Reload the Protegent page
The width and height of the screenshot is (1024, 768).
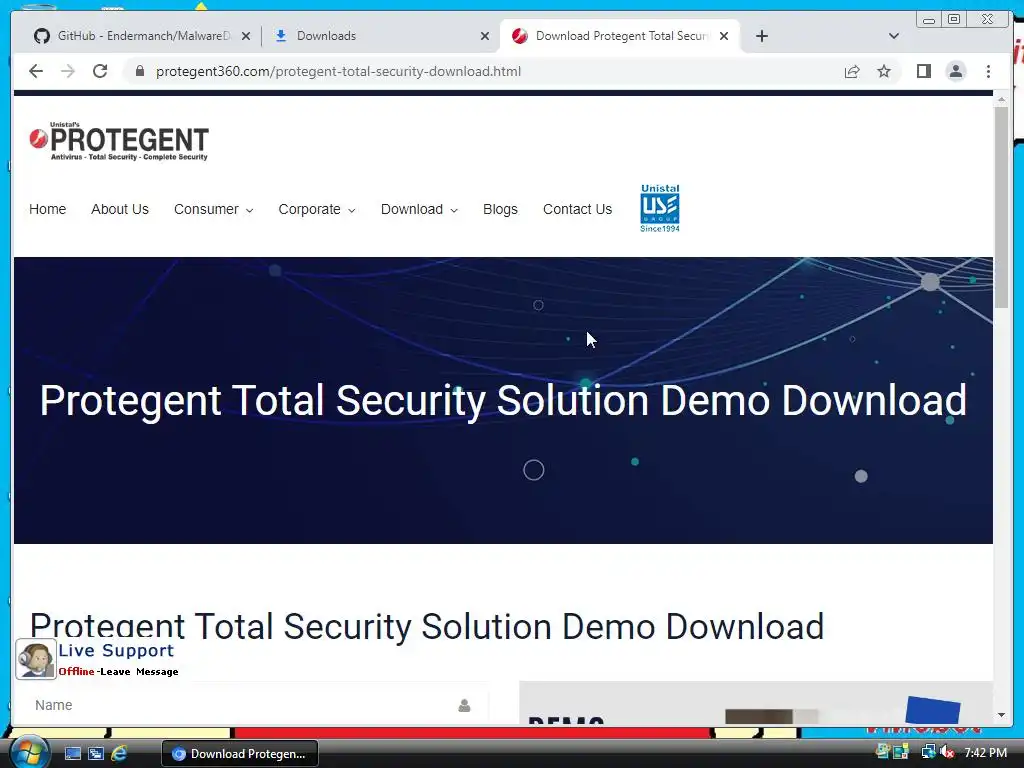[x=100, y=71]
